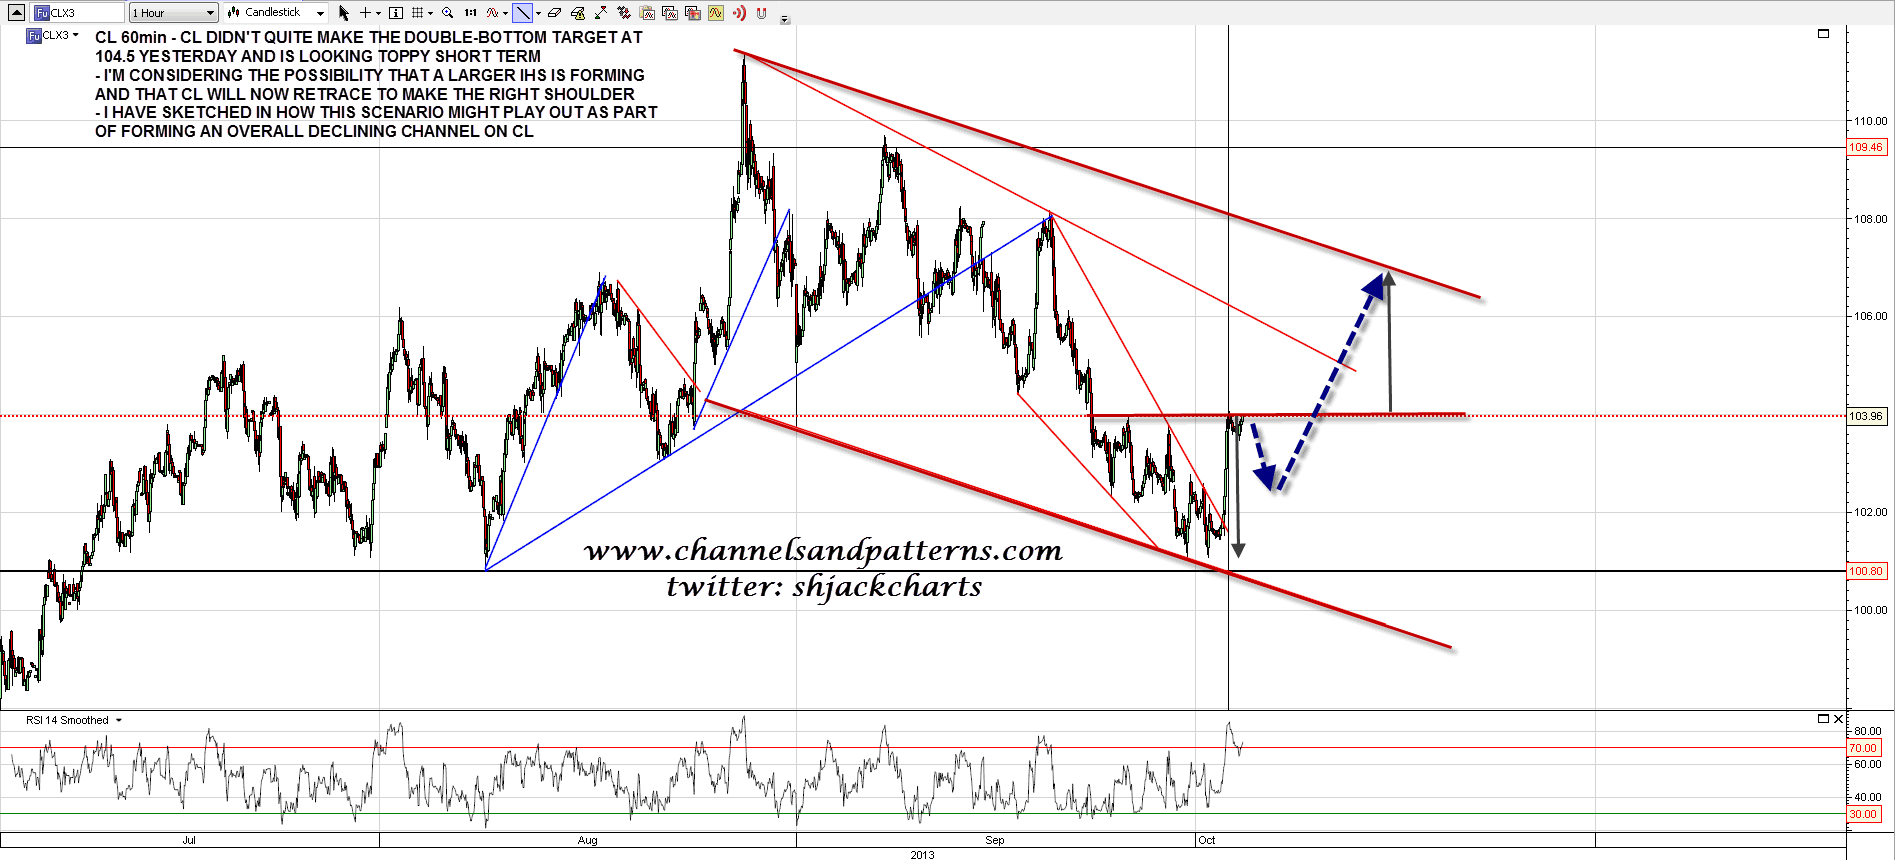The width and height of the screenshot is (1895, 860).
Task: Click the red sound alert icon
Action: [739, 13]
